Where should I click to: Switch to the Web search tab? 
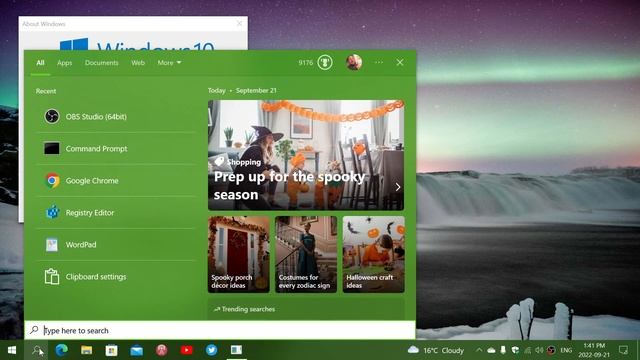tap(138, 63)
